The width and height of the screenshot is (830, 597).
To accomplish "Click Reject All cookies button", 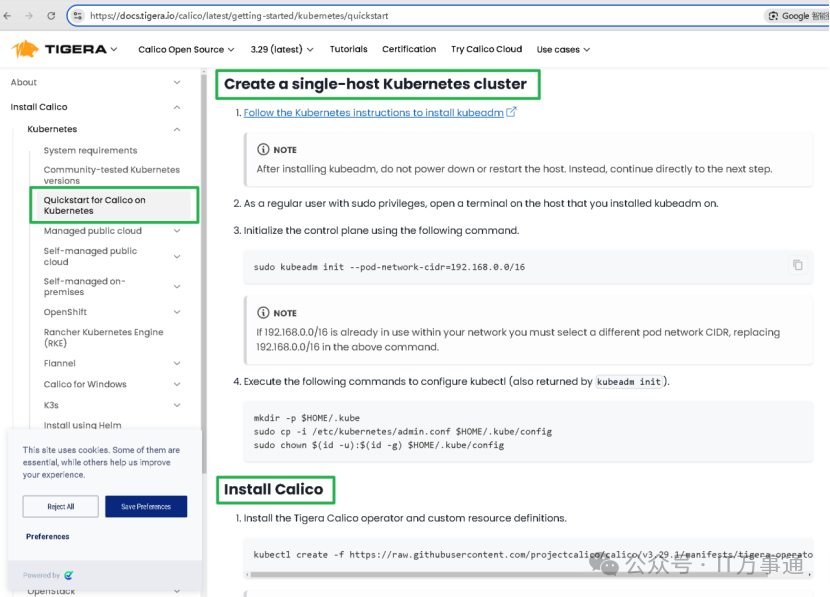I will [60, 506].
